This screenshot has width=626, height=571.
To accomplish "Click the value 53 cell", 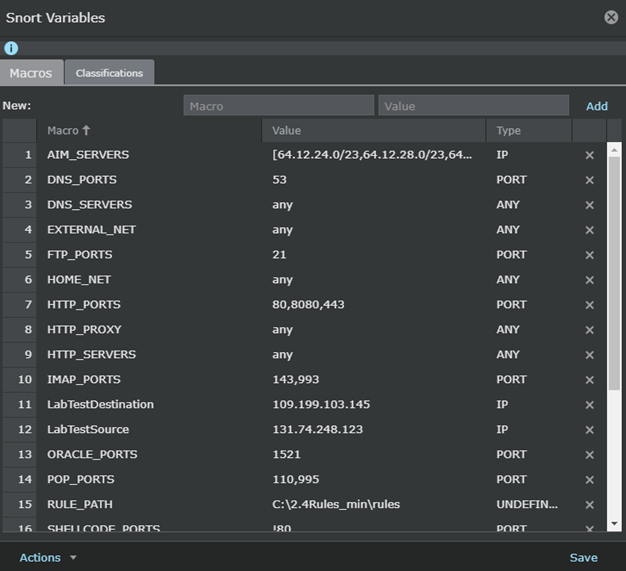I will (x=374, y=180).
